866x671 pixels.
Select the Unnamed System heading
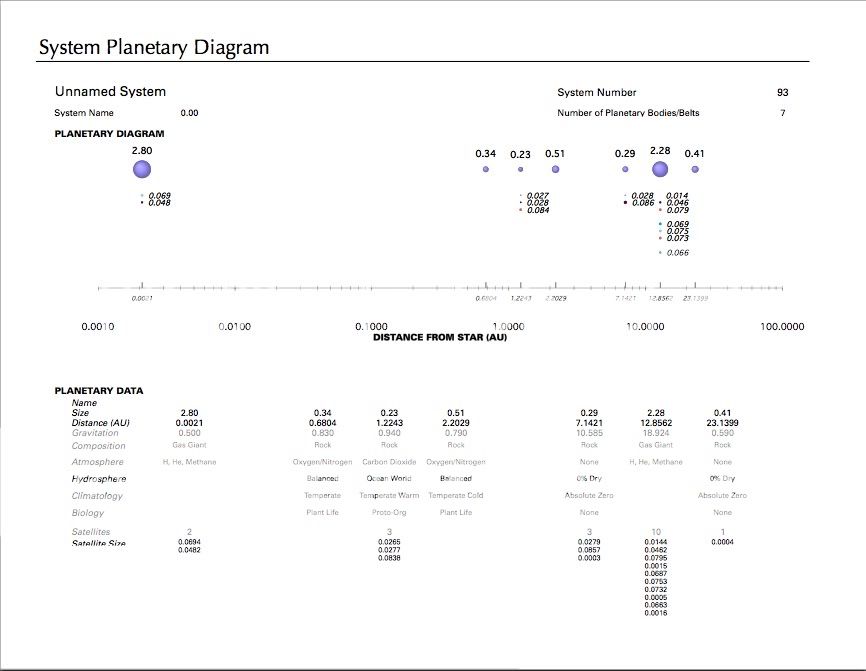(x=110, y=91)
